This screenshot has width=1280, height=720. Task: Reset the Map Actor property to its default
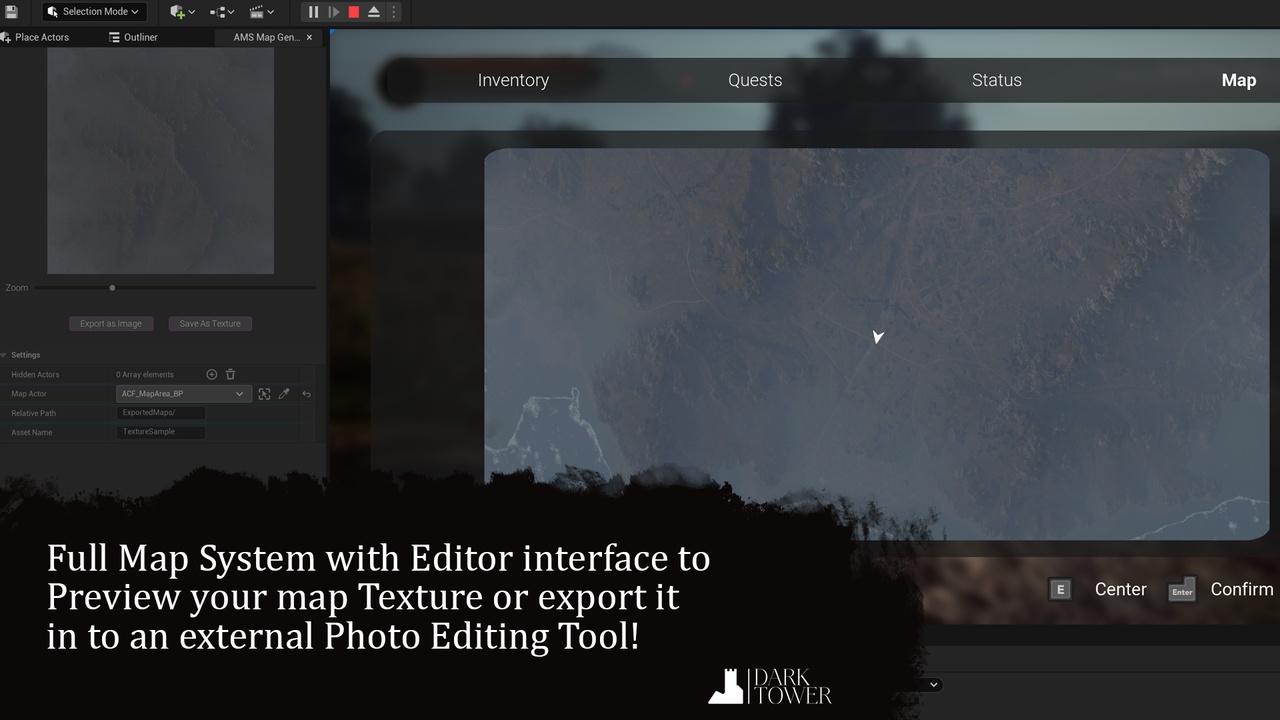tap(306, 394)
